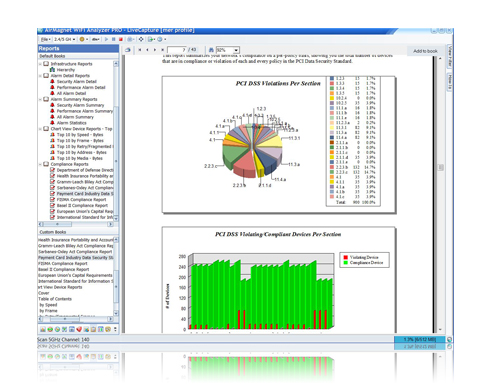
Task: Open the bar chart Start screen icon
Action: [43, 329]
